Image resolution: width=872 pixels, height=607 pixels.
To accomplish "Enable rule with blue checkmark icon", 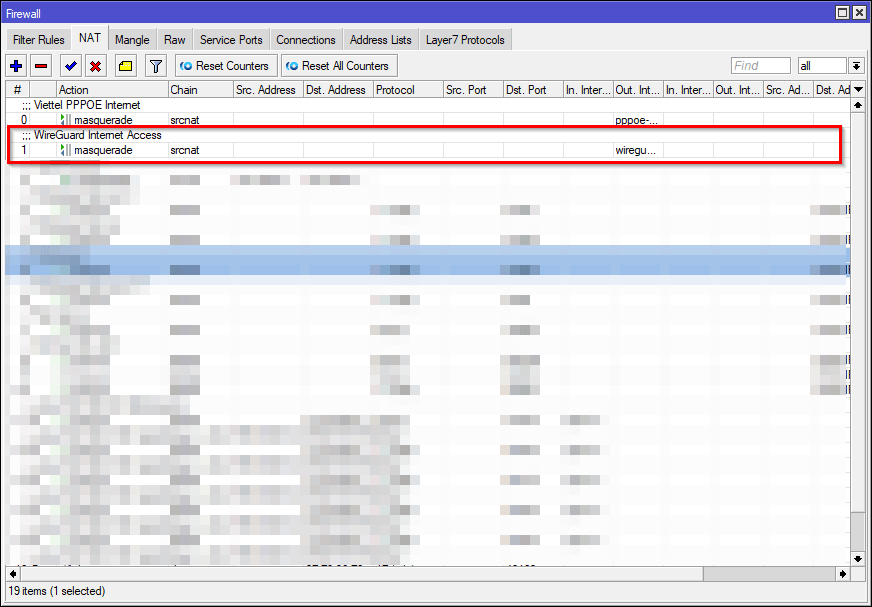I will point(70,66).
